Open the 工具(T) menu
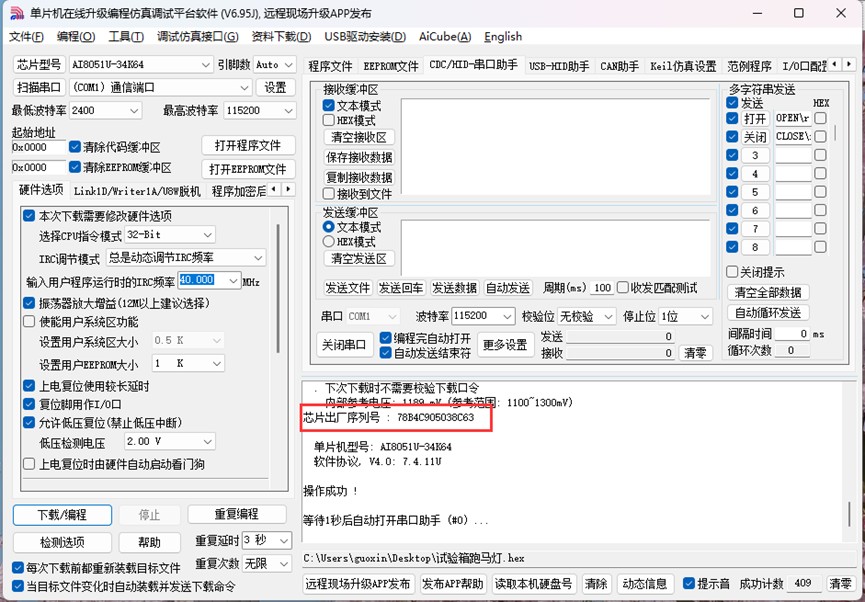The height and width of the screenshot is (602, 865). (x=126, y=37)
